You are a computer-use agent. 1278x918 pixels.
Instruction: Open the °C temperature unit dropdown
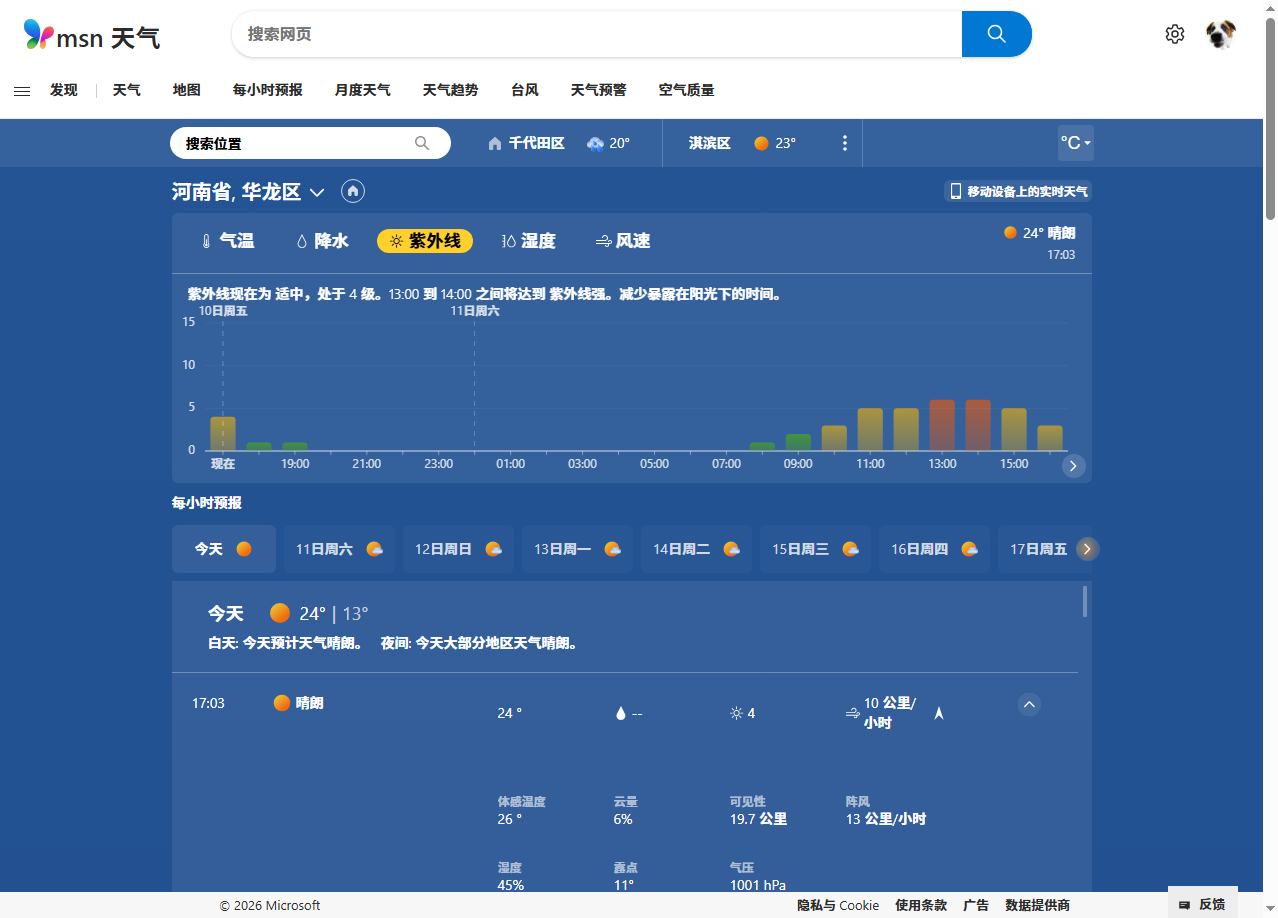[x=1075, y=143]
